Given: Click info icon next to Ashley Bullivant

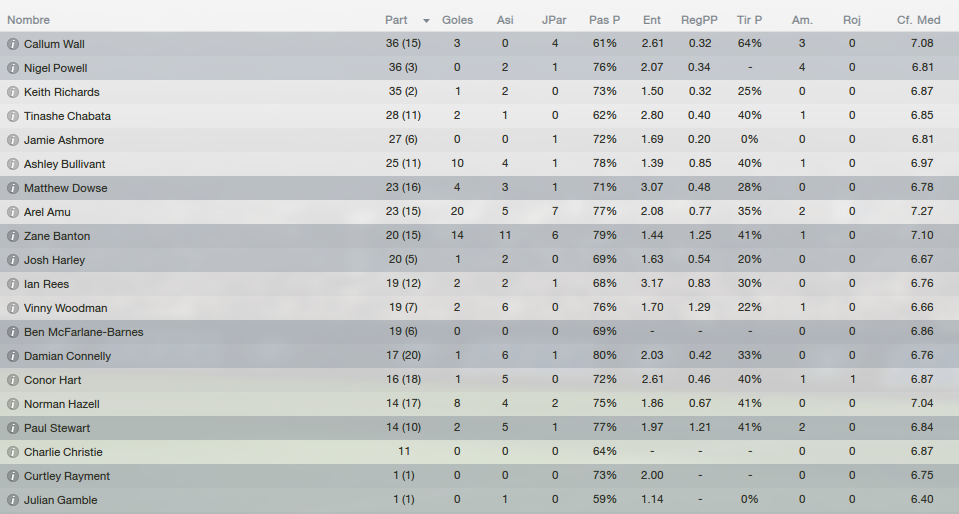Looking at the screenshot, I should pyautogui.click(x=12, y=164).
